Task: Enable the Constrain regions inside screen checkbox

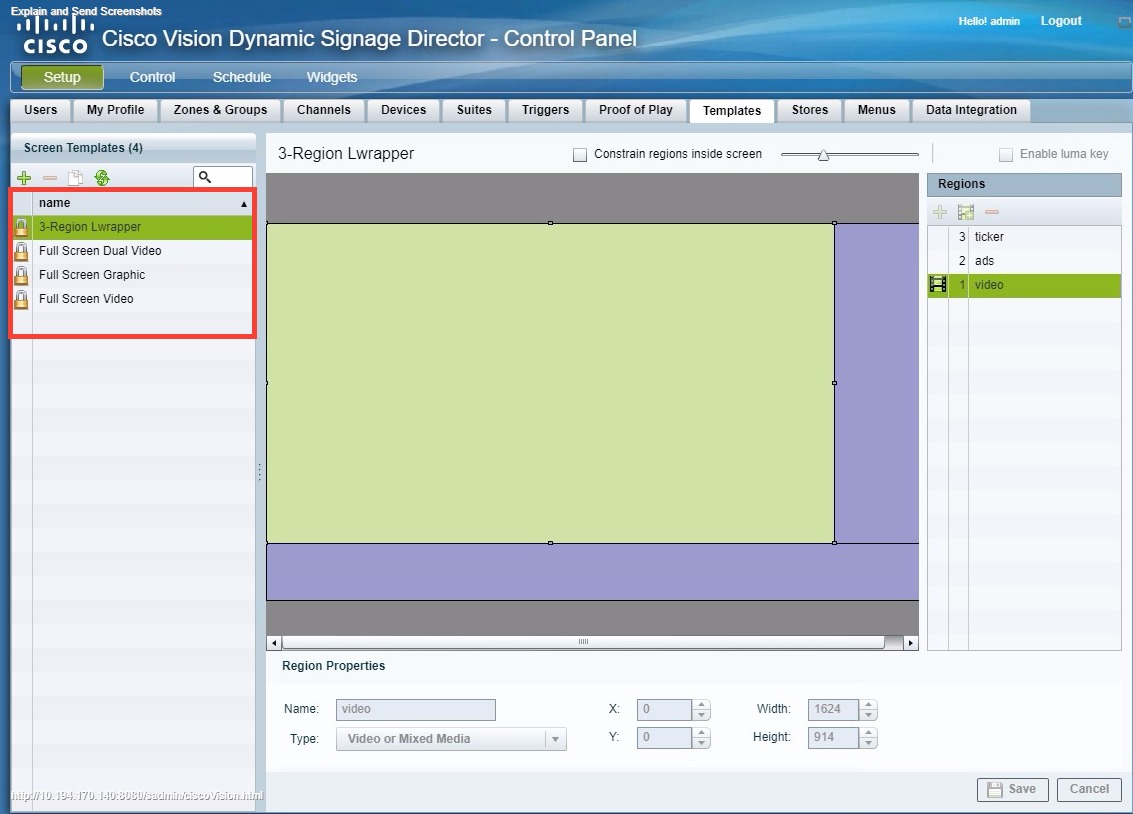Action: point(579,154)
